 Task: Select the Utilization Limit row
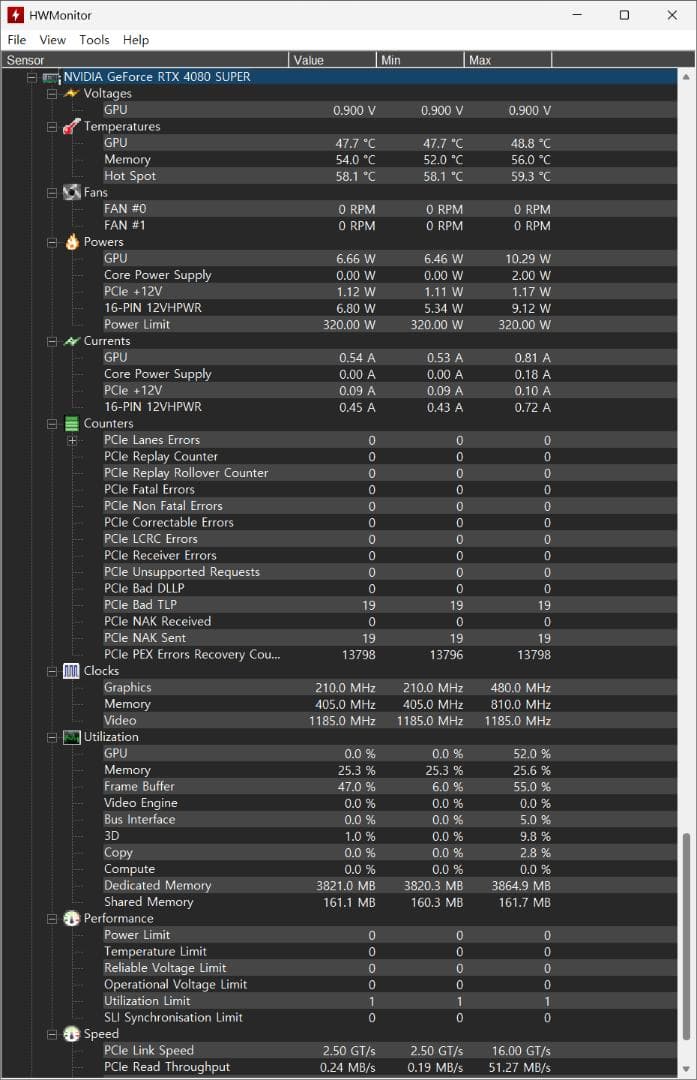click(389, 1001)
